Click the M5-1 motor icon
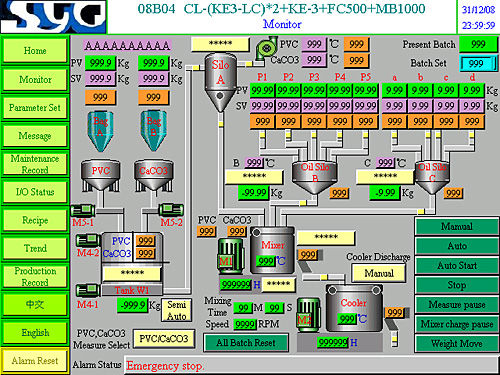Viewport: 500px width, 375px height. pos(83,210)
